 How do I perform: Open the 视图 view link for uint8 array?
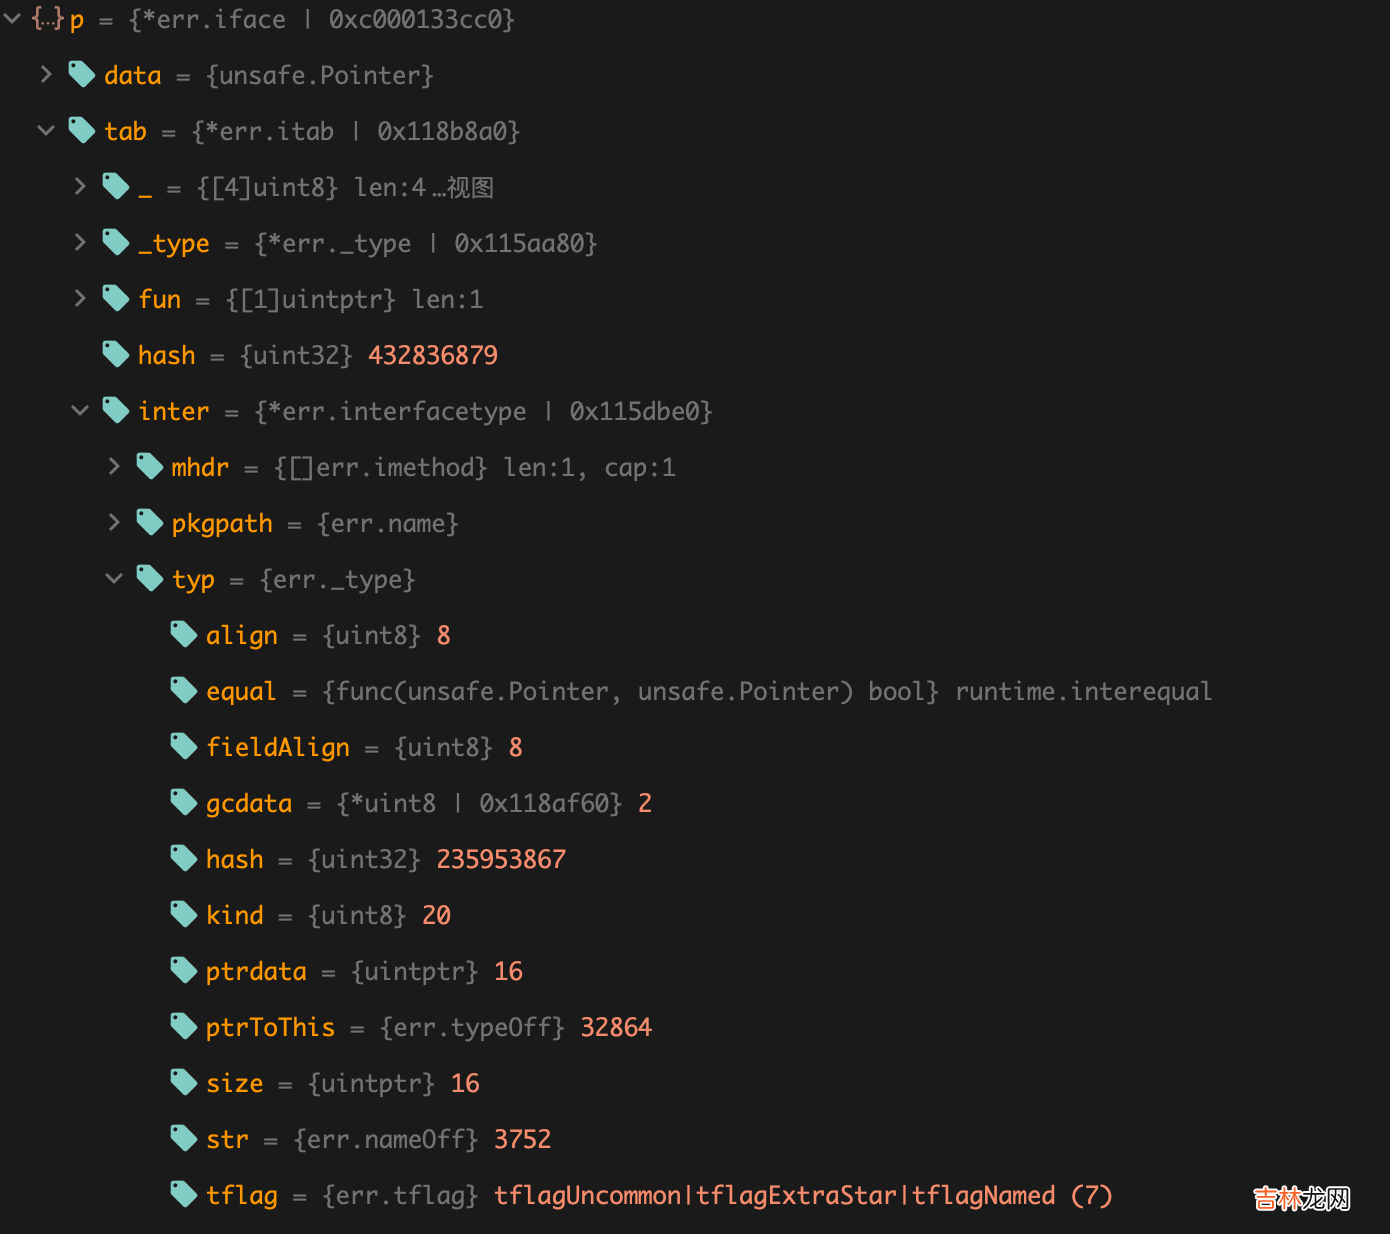pyautogui.click(x=470, y=188)
